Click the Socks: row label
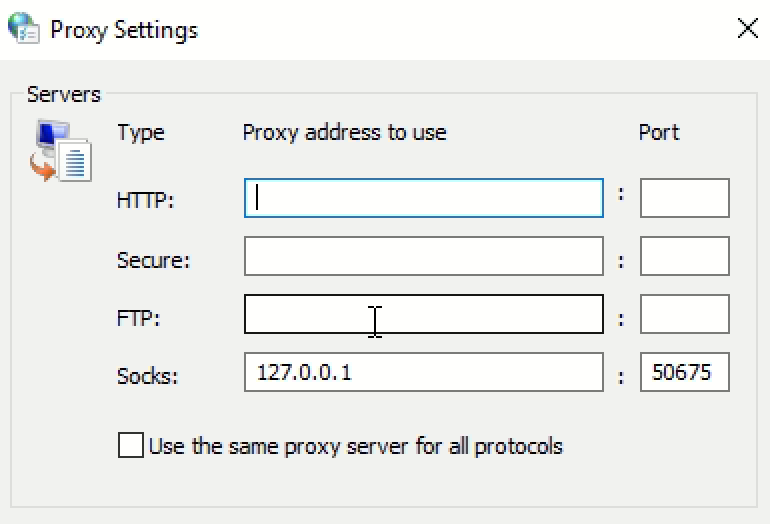 (x=147, y=376)
